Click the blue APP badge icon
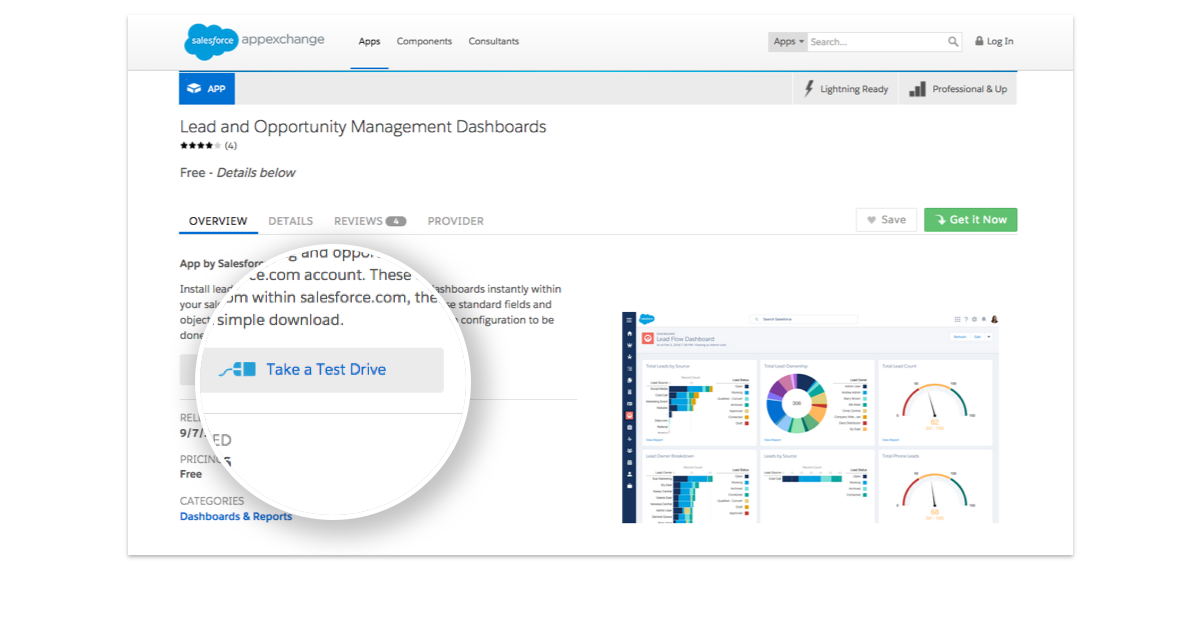 coord(207,89)
